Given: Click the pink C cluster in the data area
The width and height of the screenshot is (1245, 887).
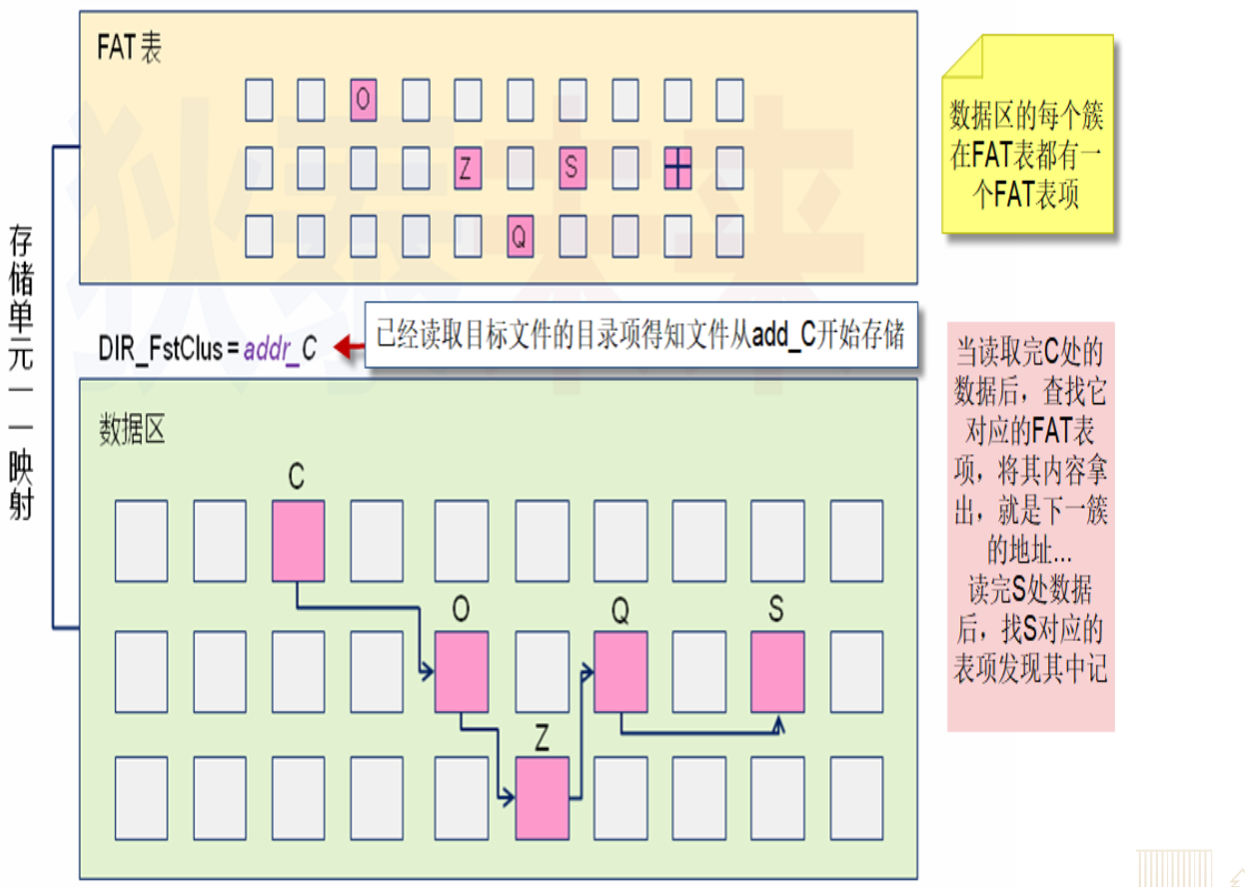Looking at the screenshot, I should point(296,540).
